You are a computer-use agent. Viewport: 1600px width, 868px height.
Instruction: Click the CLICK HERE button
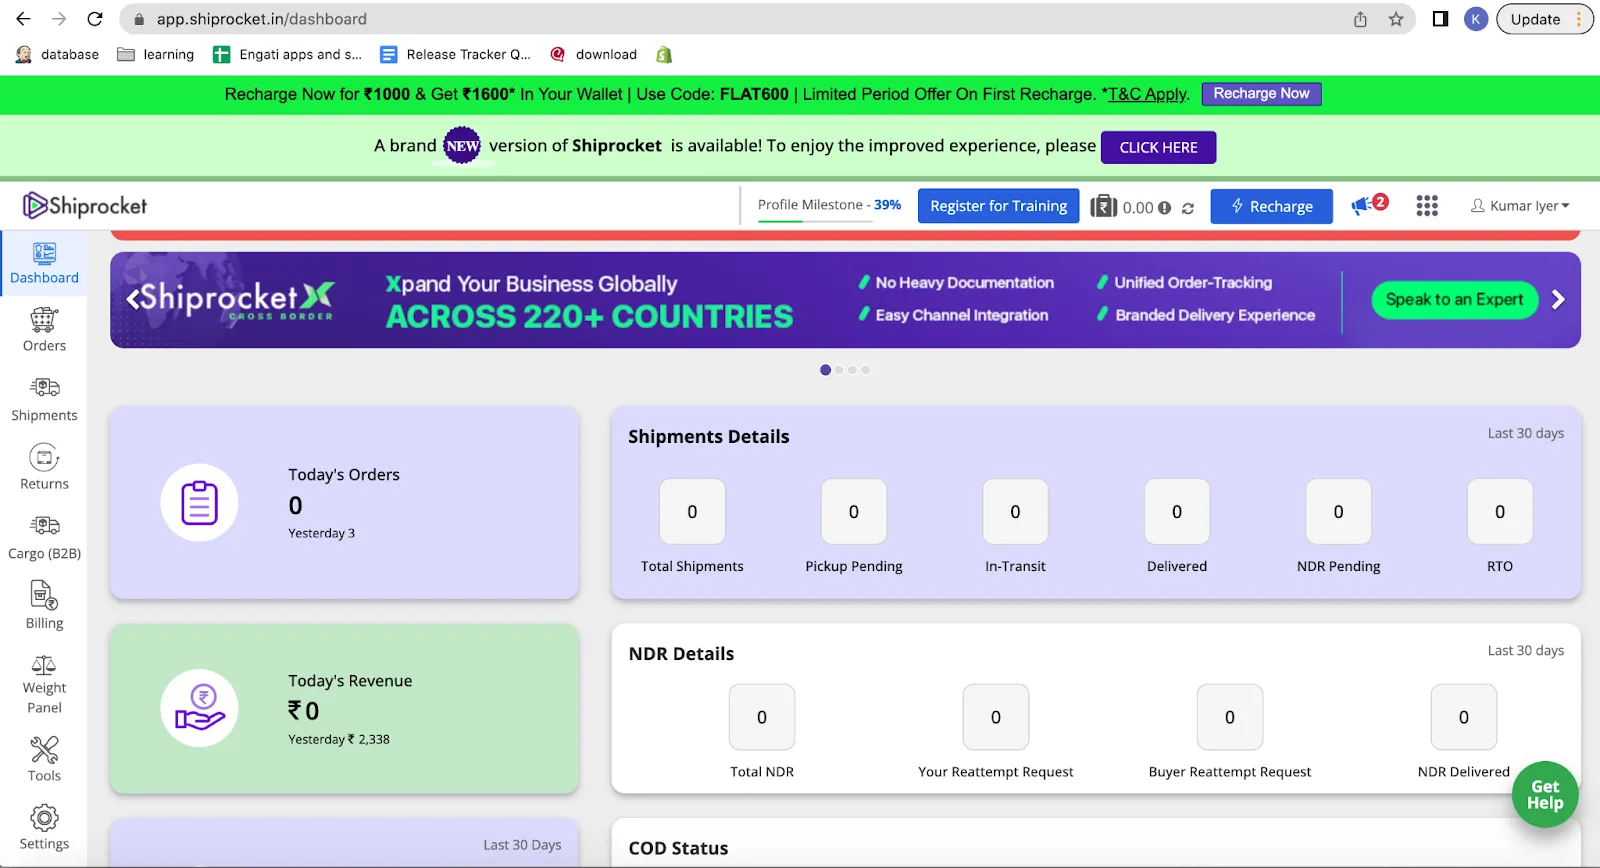[1158, 147]
